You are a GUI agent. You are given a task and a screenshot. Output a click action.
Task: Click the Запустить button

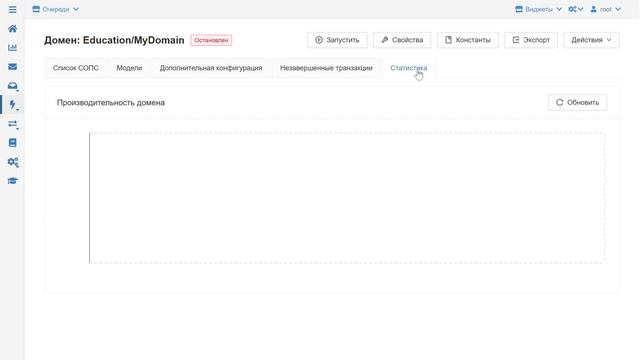pos(337,40)
